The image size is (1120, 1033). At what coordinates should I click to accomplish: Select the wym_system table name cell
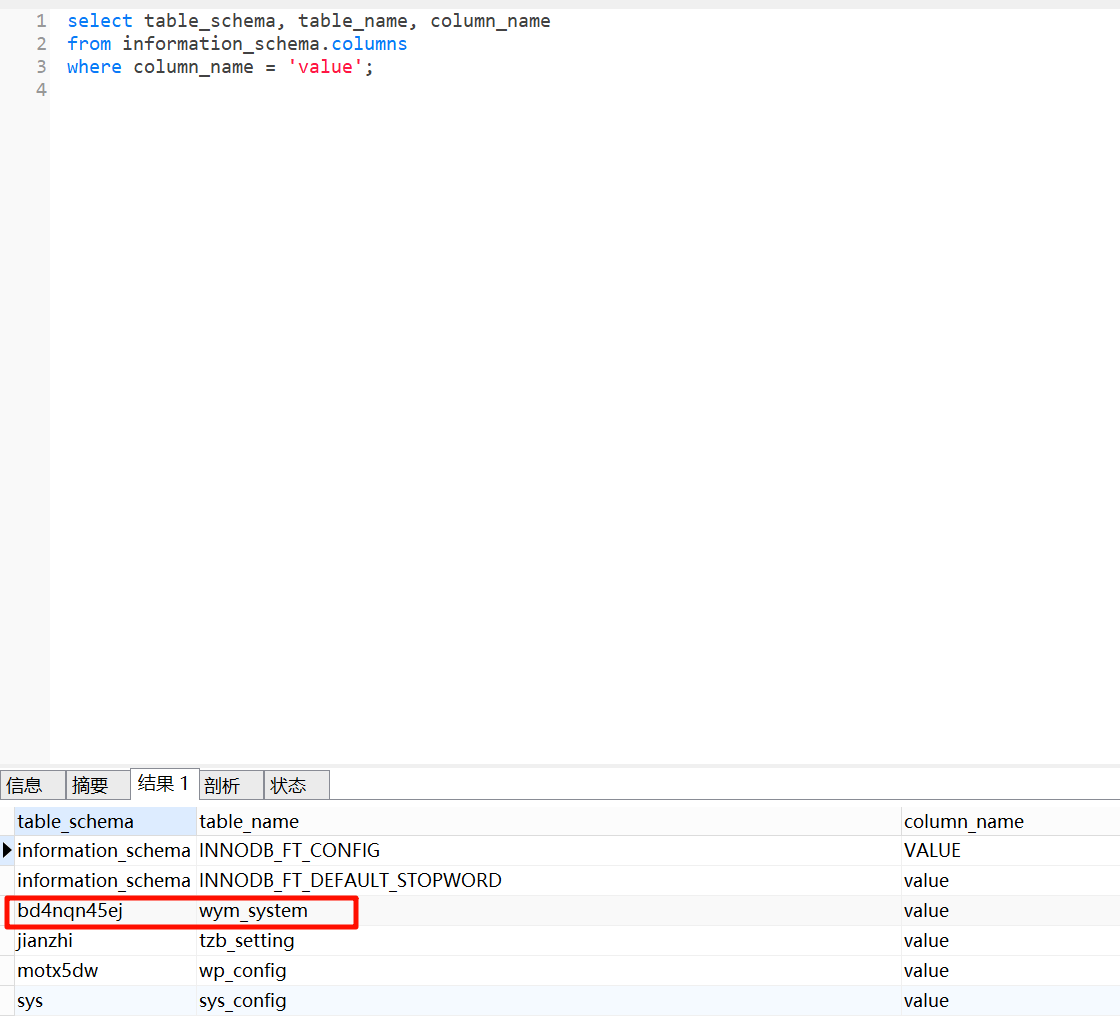pos(253,911)
